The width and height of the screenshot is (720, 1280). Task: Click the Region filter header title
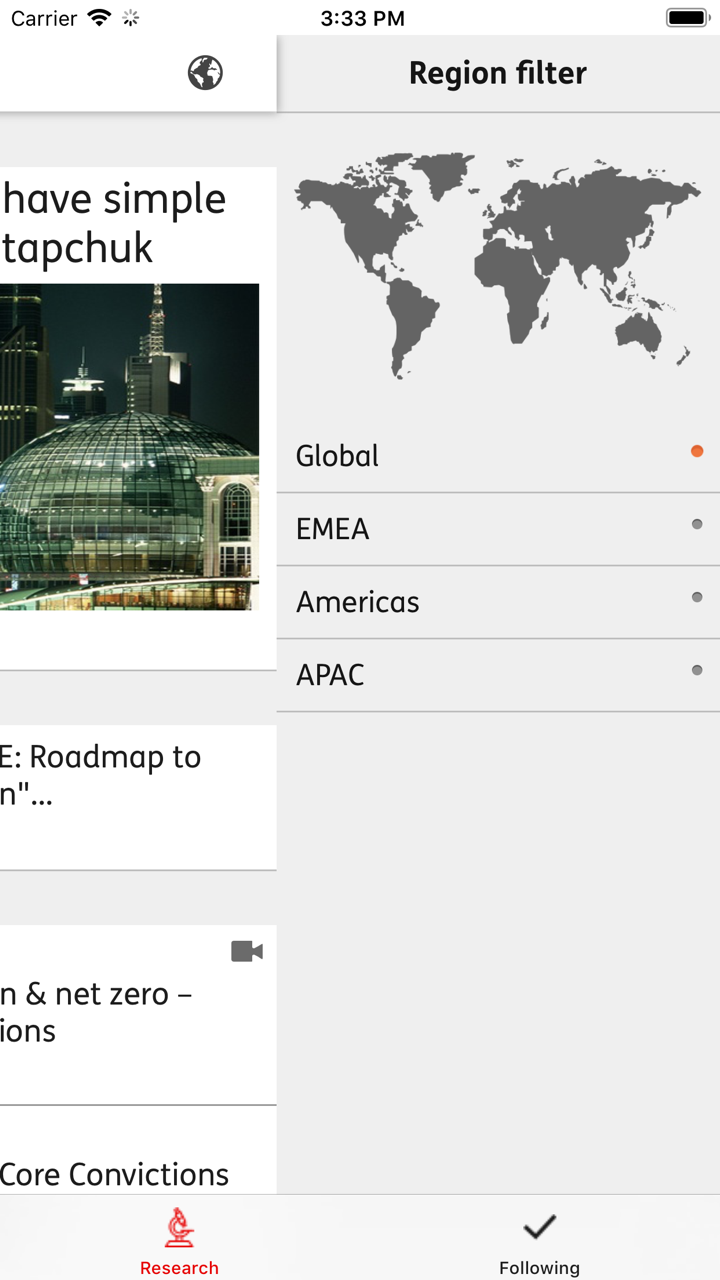point(497,73)
